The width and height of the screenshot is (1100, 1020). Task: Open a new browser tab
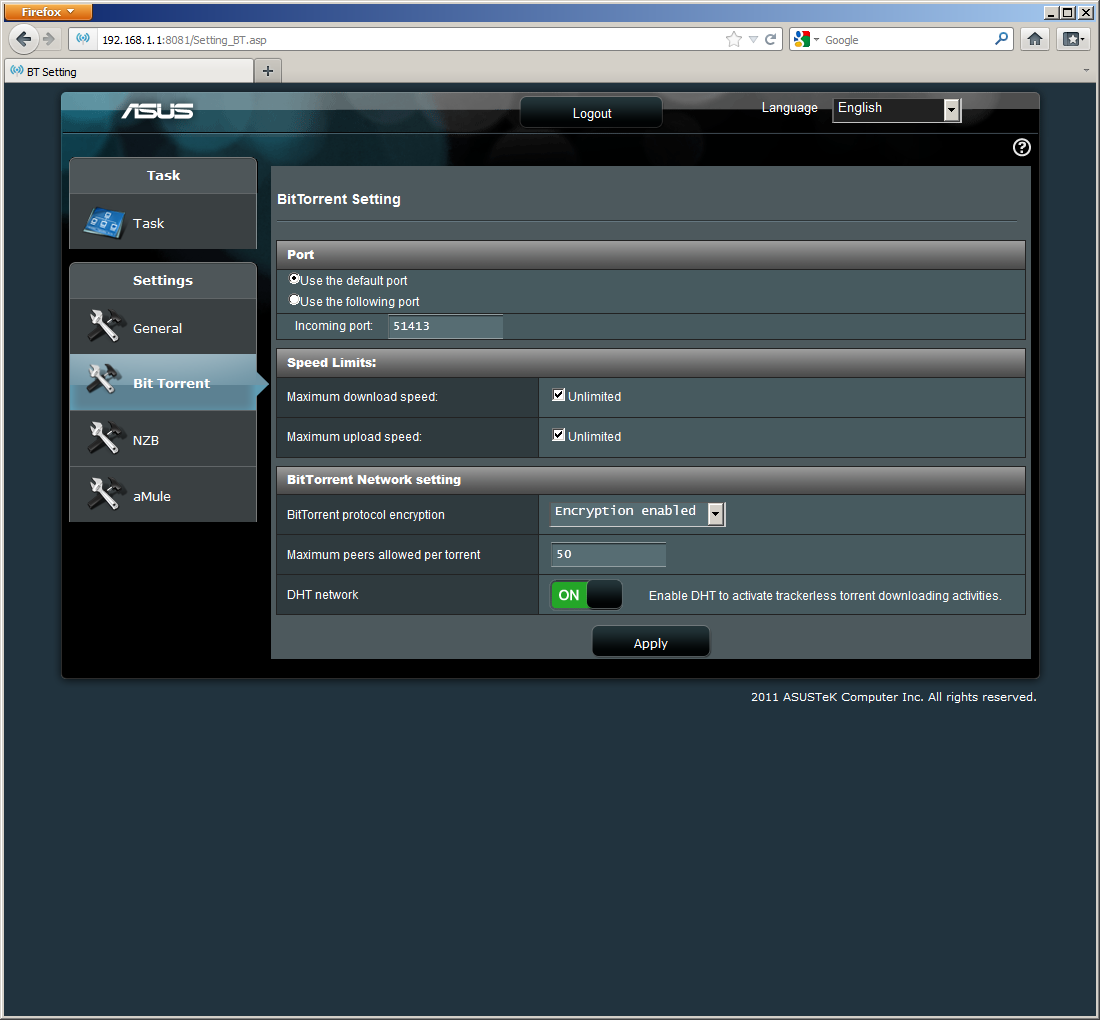click(x=268, y=71)
